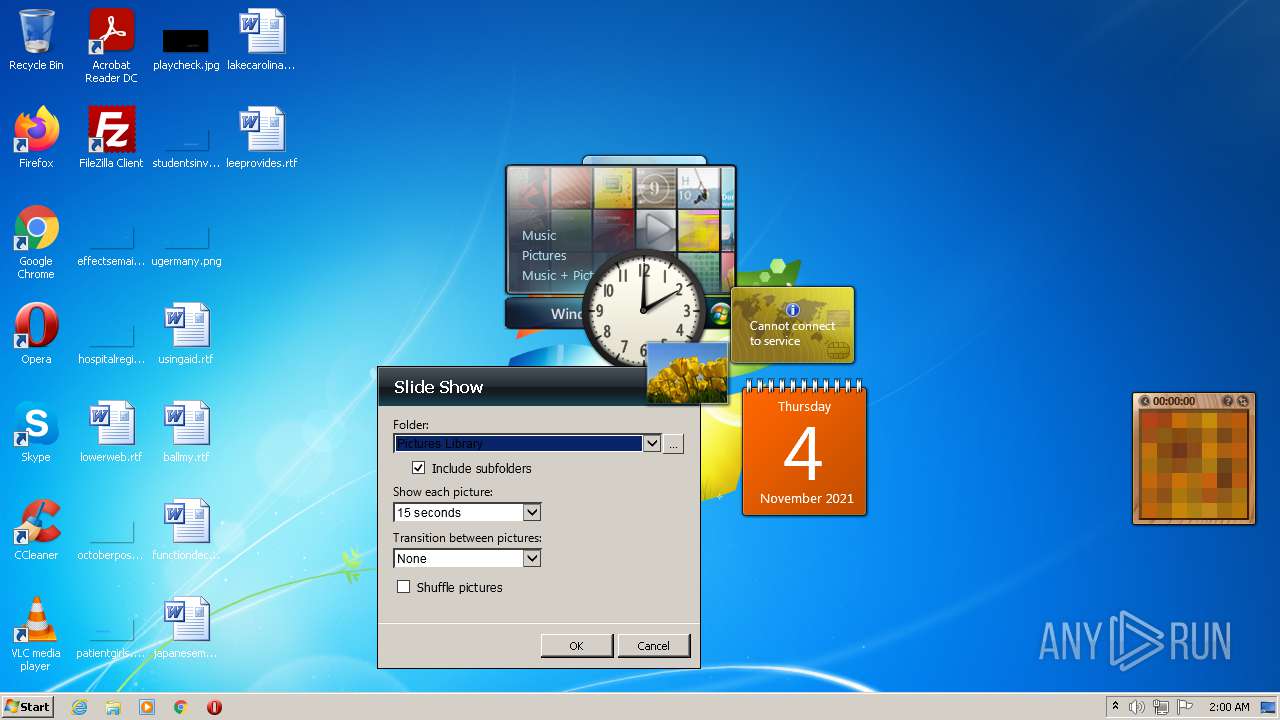Shuffle the picture puzzle tiles
The height and width of the screenshot is (720, 1280).
[1243, 401]
